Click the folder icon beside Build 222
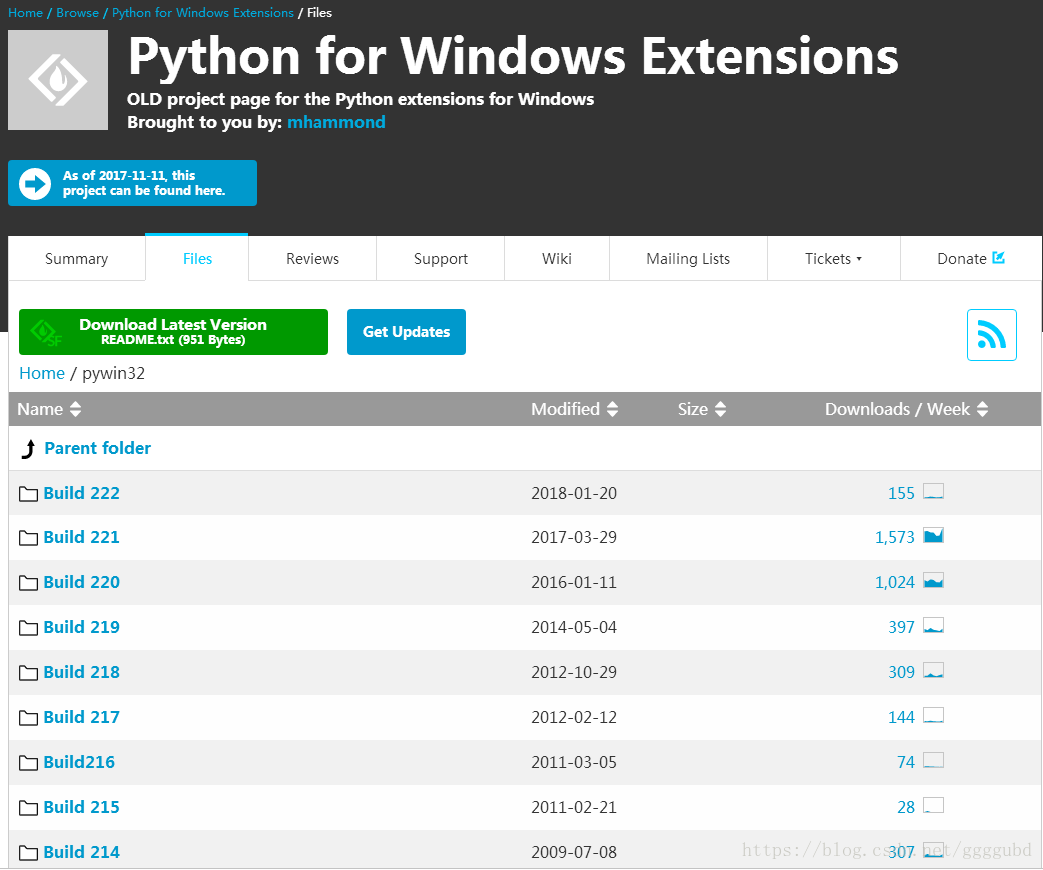Image resolution: width=1043 pixels, height=870 pixels. coord(27,492)
